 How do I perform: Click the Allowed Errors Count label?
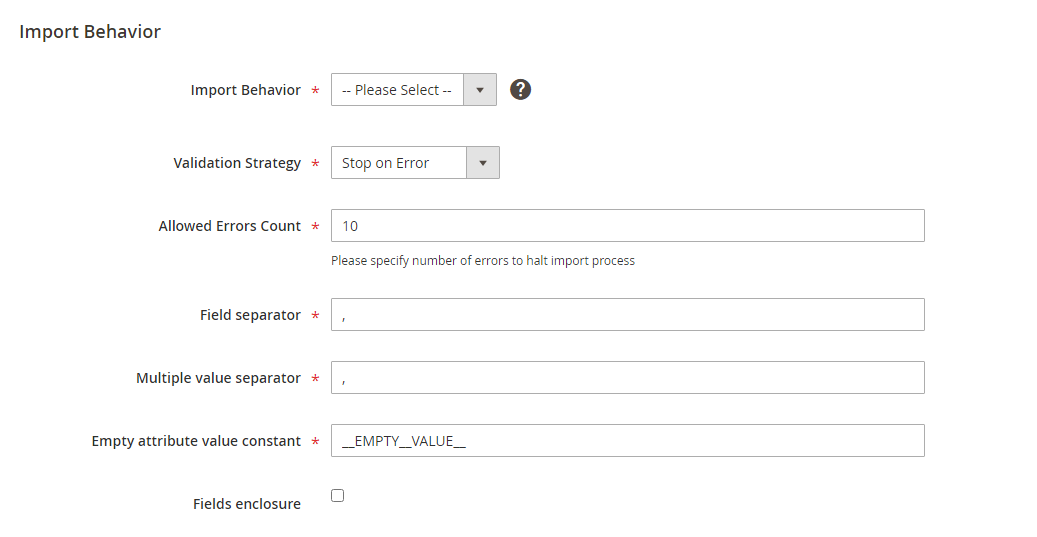[x=229, y=226]
